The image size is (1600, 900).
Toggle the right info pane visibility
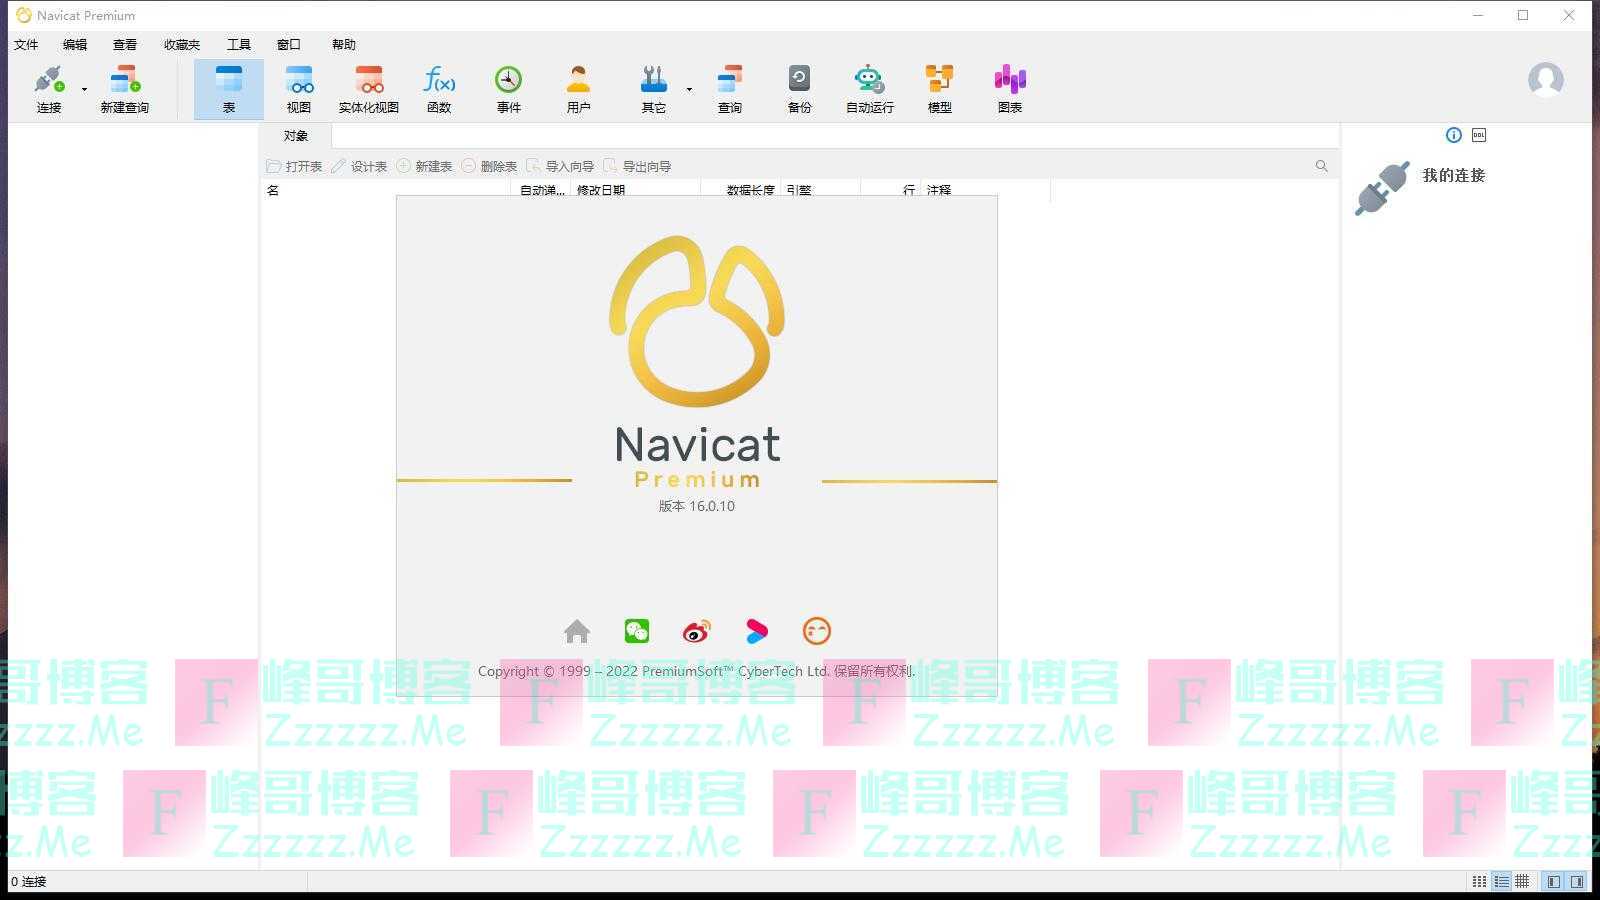(1577, 881)
